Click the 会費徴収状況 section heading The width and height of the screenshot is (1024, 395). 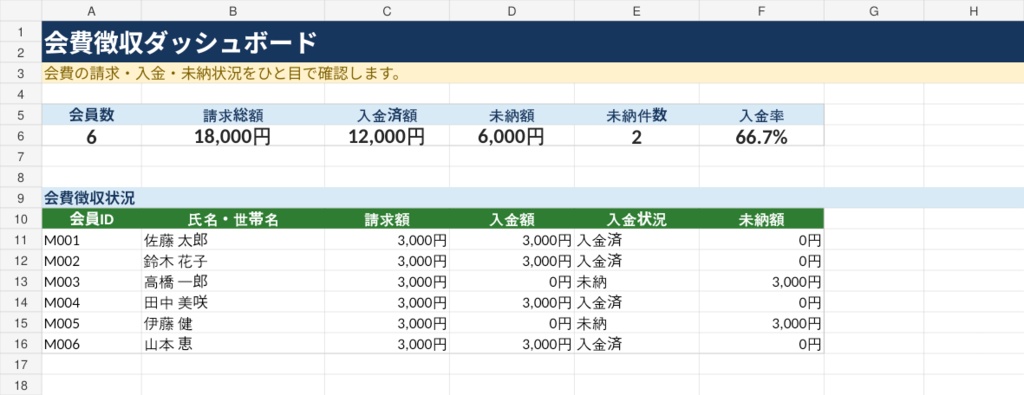[532, 198]
